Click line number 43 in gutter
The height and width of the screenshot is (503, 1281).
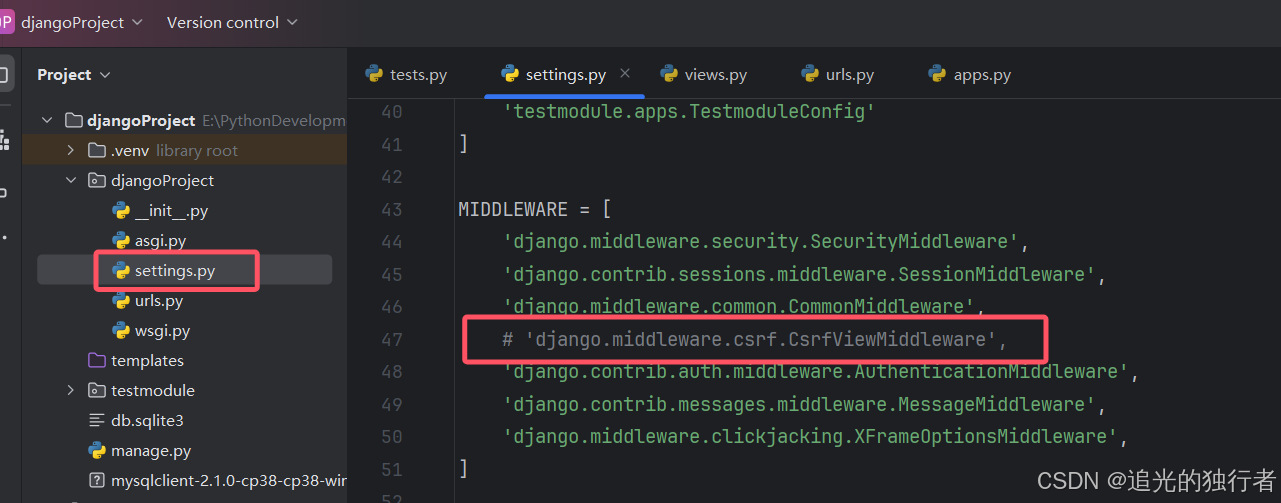tap(392, 210)
